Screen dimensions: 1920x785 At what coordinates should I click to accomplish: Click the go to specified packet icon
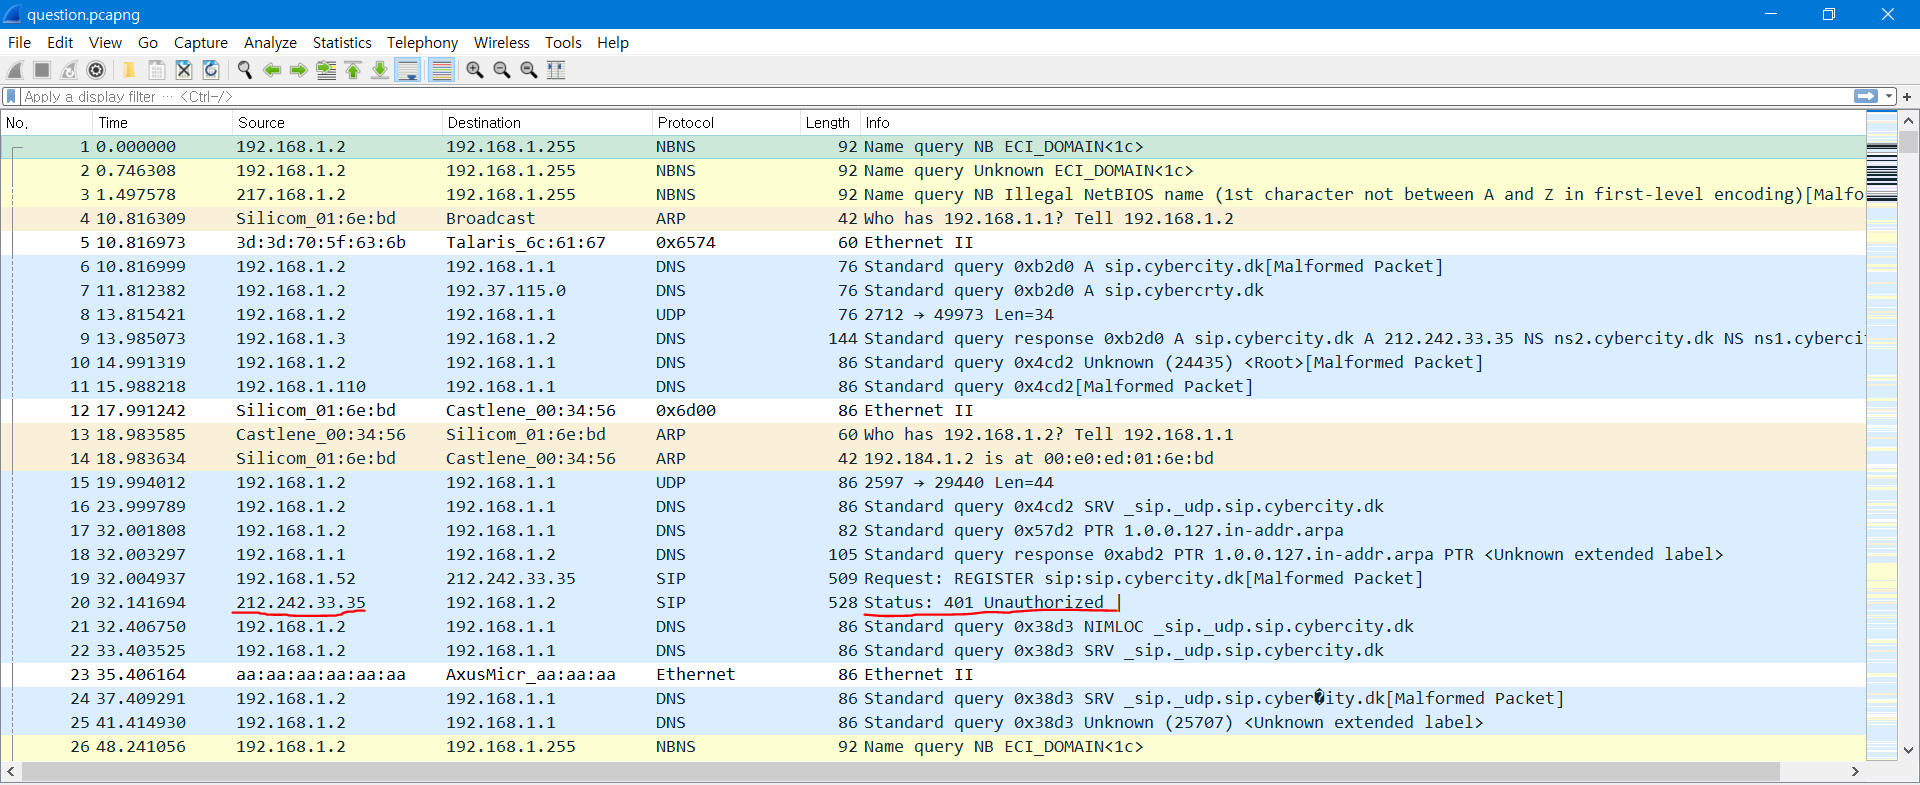(x=326, y=70)
